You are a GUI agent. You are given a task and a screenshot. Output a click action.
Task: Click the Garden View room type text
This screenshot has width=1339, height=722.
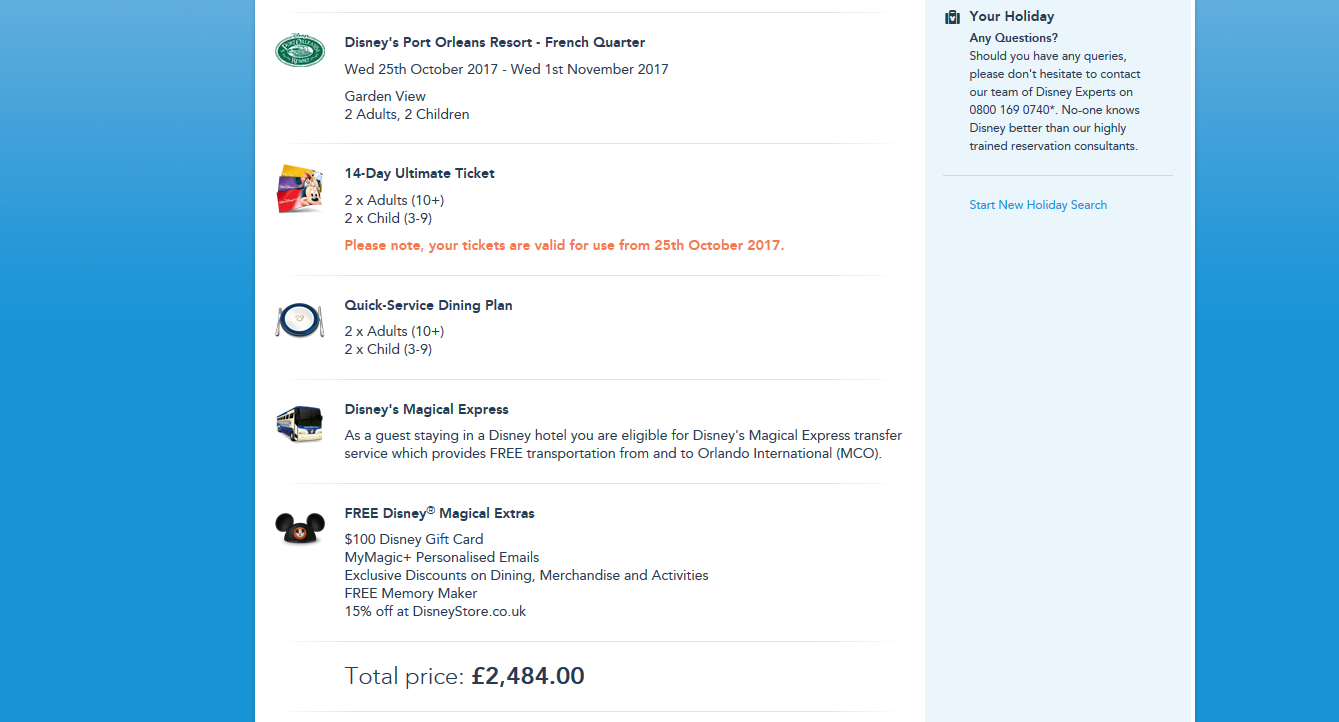385,96
